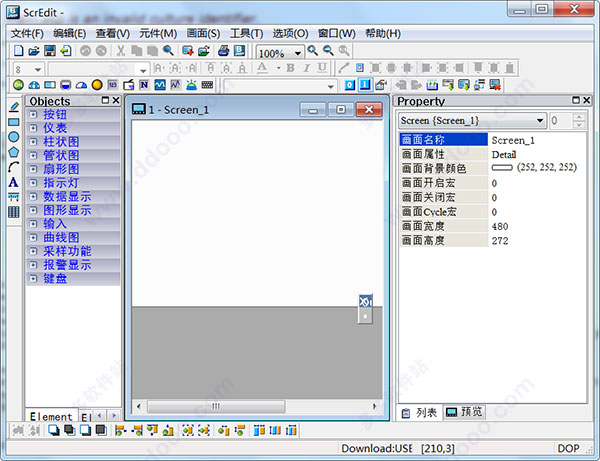600x461 pixels.
Task: Click the printer icon in the toolbar
Action: point(223,50)
